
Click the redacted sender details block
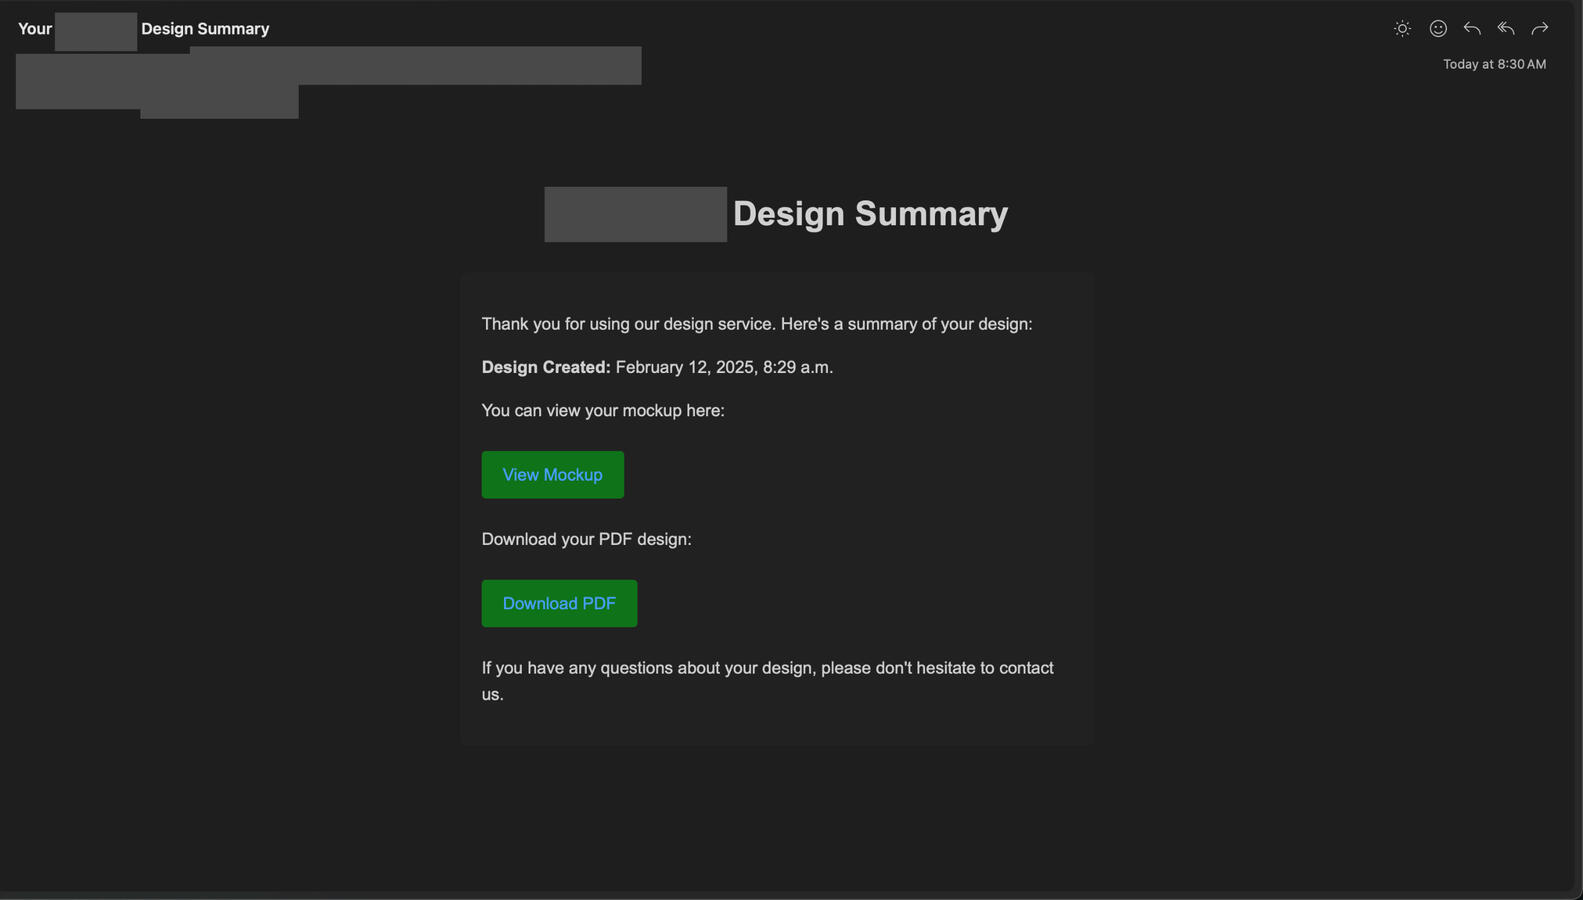[415, 66]
